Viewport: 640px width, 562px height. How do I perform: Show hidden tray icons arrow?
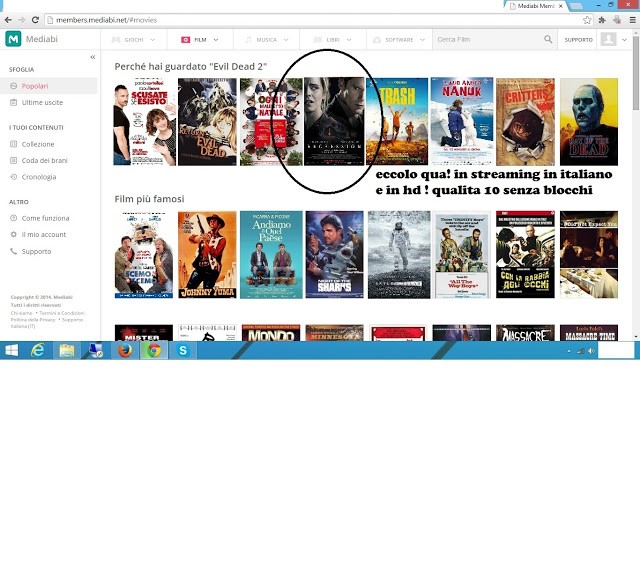pos(569,351)
